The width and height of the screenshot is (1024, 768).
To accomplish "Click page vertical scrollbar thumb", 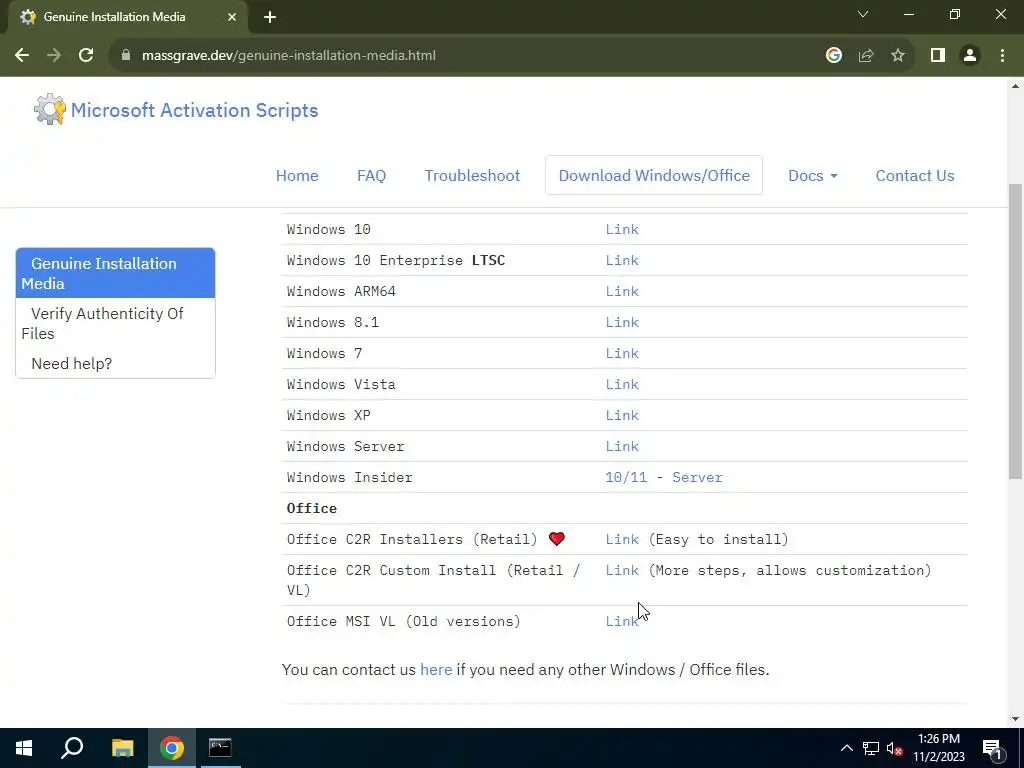I will (x=1015, y=330).
